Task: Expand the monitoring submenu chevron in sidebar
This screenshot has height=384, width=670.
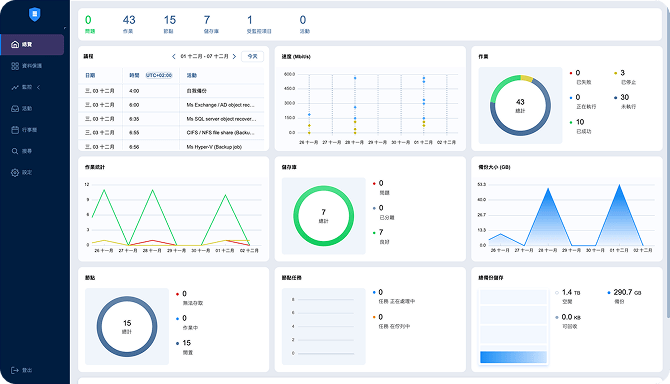Action: click(x=38, y=87)
